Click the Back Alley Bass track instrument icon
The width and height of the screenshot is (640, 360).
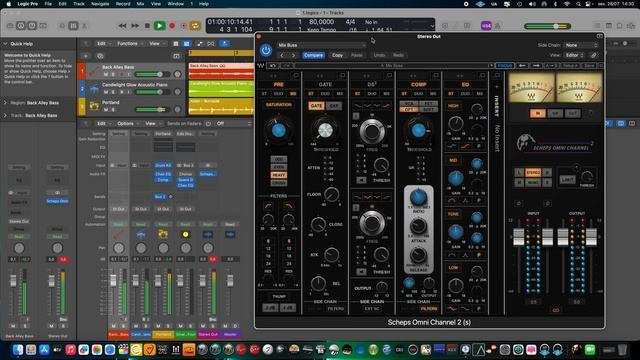94,71
